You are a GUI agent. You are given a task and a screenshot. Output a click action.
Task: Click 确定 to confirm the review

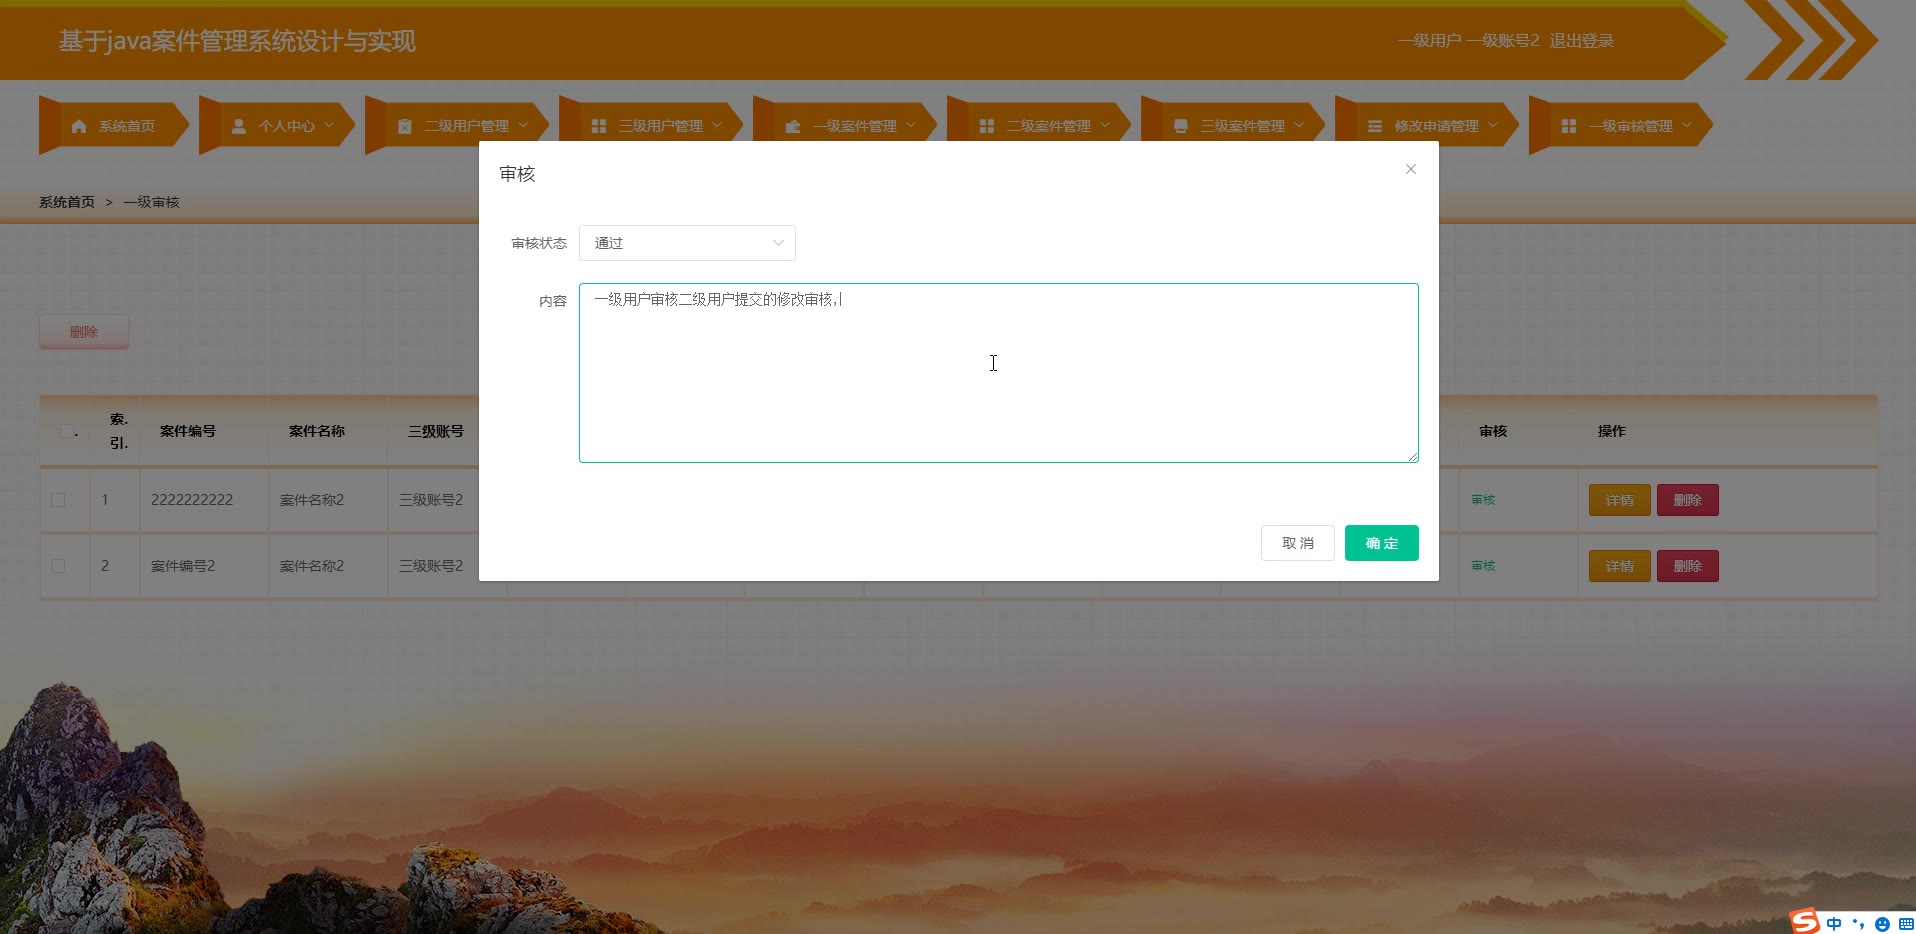tap(1381, 543)
